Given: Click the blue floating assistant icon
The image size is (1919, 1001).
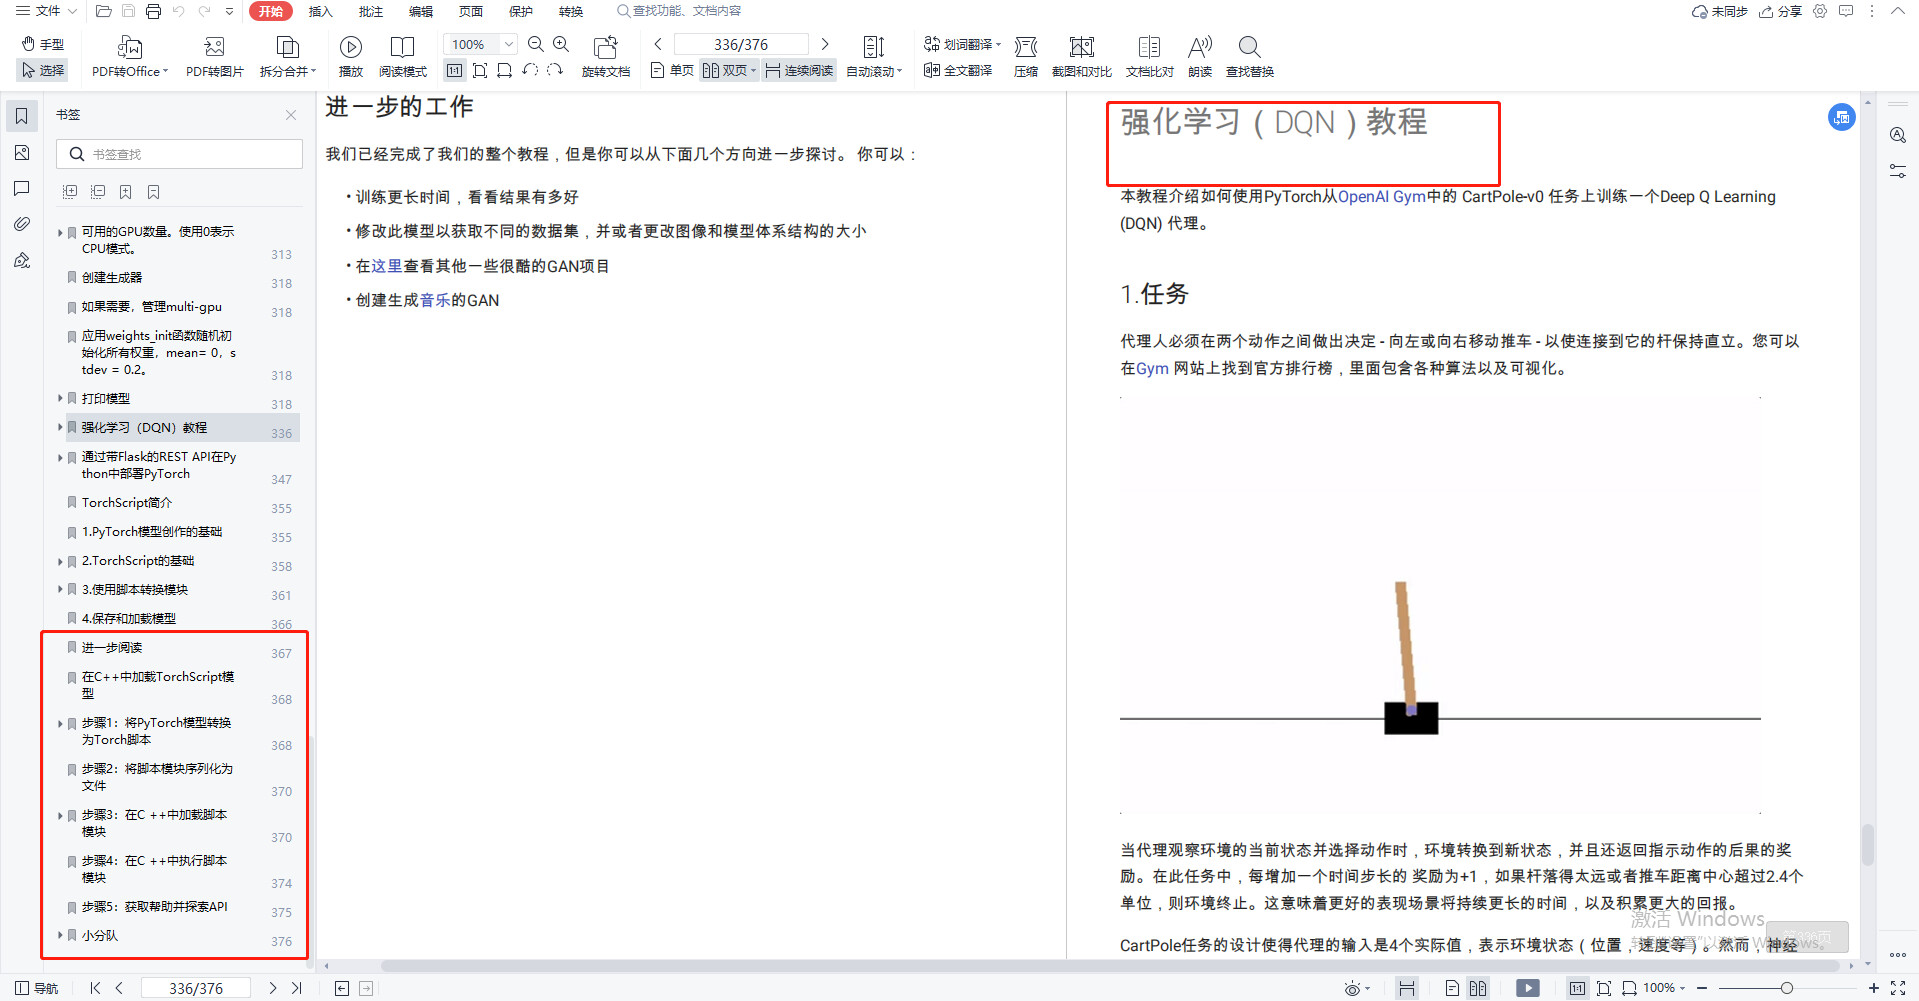Looking at the screenshot, I should tap(1842, 117).
